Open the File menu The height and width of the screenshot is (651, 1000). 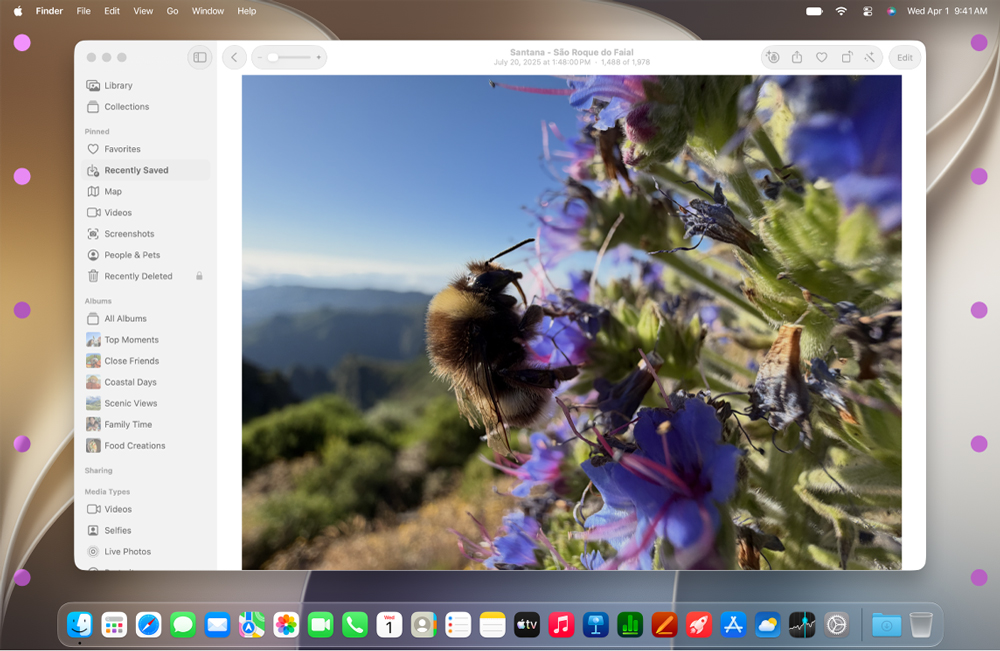[84, 11]
